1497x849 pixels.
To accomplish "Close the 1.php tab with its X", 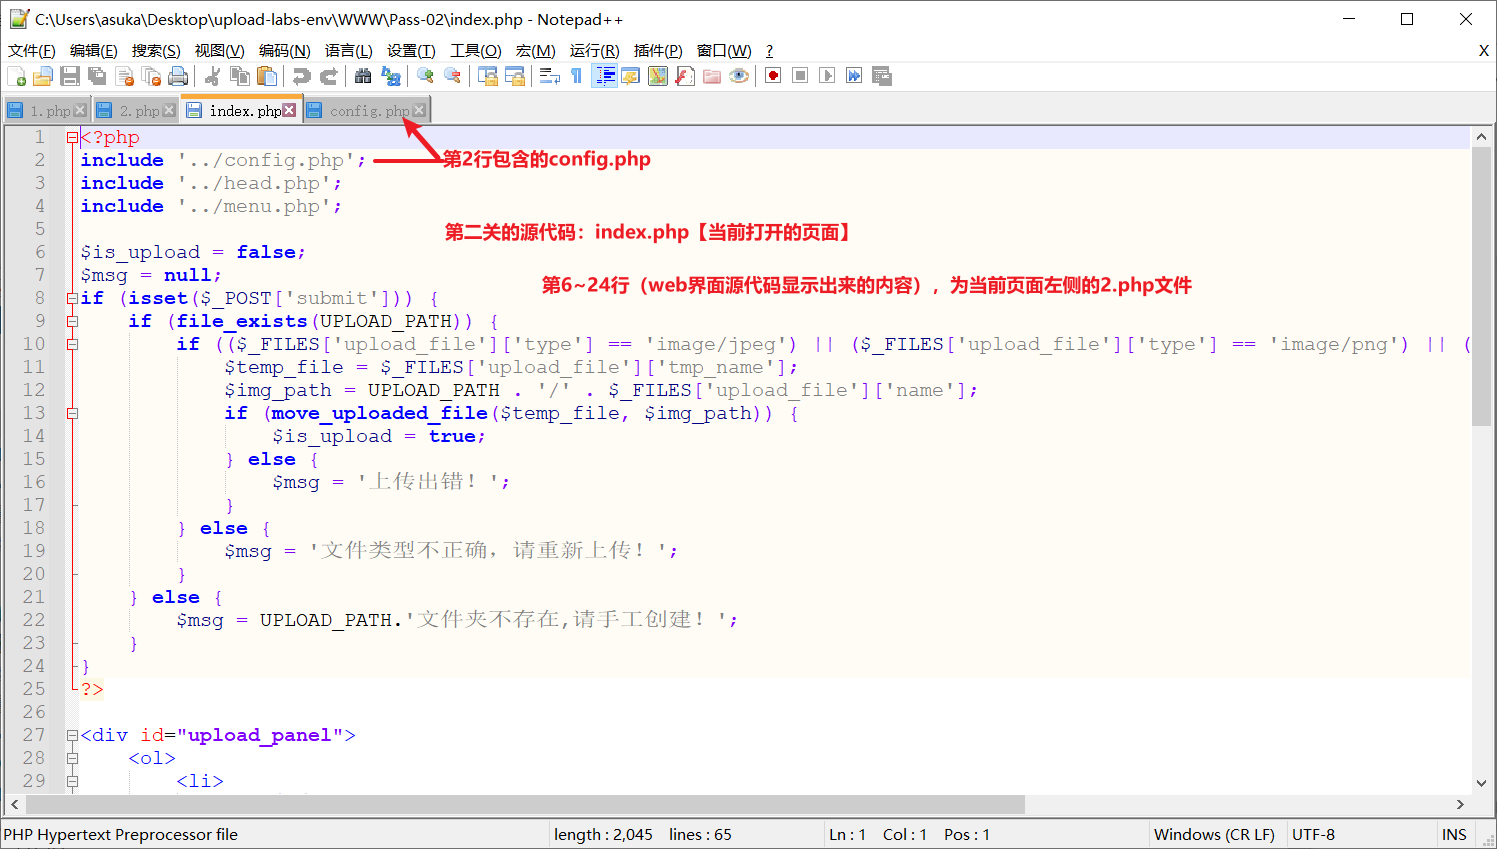I will point(80,110).
